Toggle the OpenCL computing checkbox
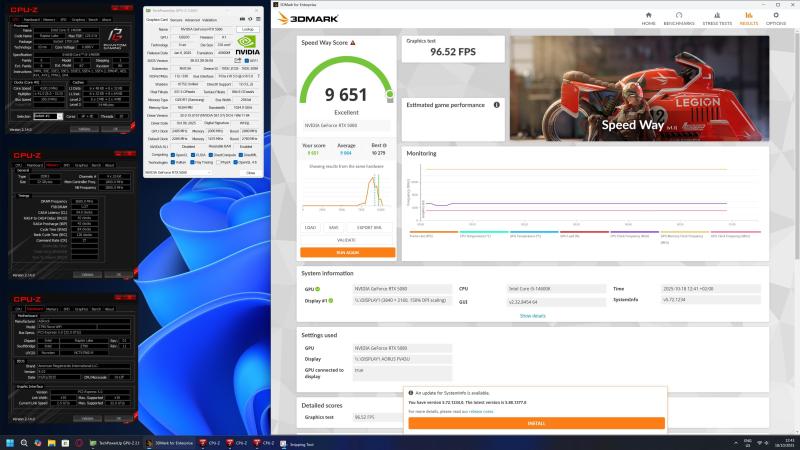The width and height of the screenshot is (800, 450). tap(171, 154)
